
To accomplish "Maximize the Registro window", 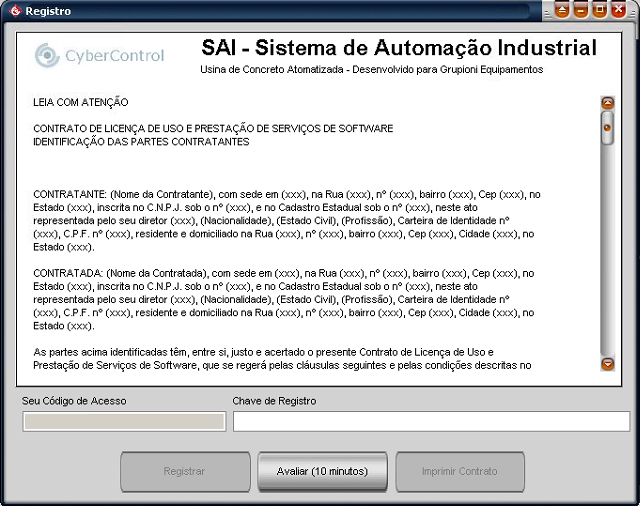I will click(x=600, y=11).
